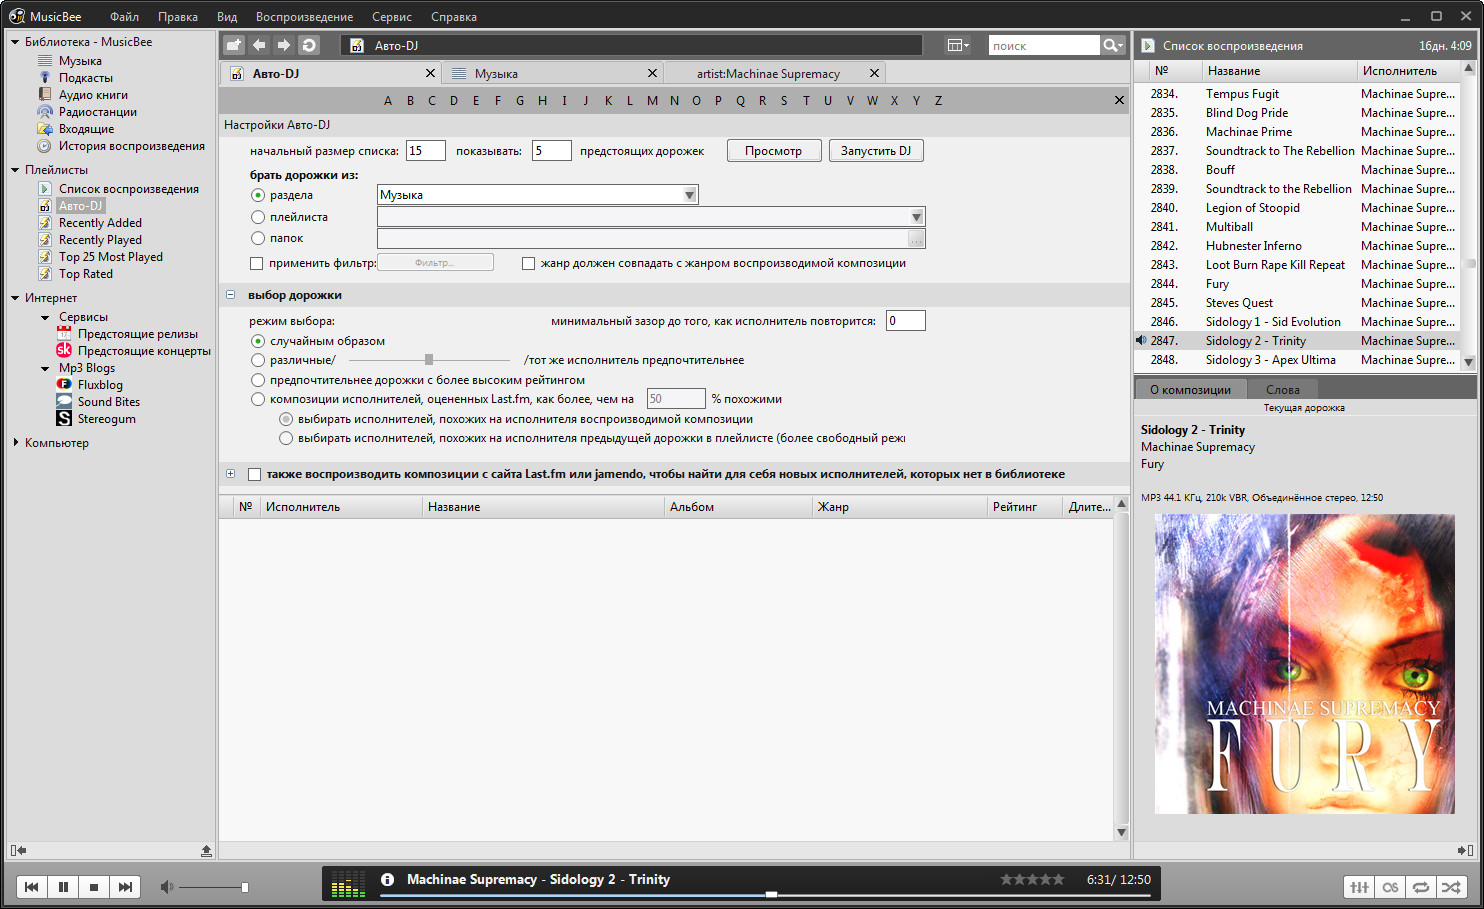Collapse the right panel with the bottom-right icon
Screen dimensions: 1484x909
pos(1465,850)
